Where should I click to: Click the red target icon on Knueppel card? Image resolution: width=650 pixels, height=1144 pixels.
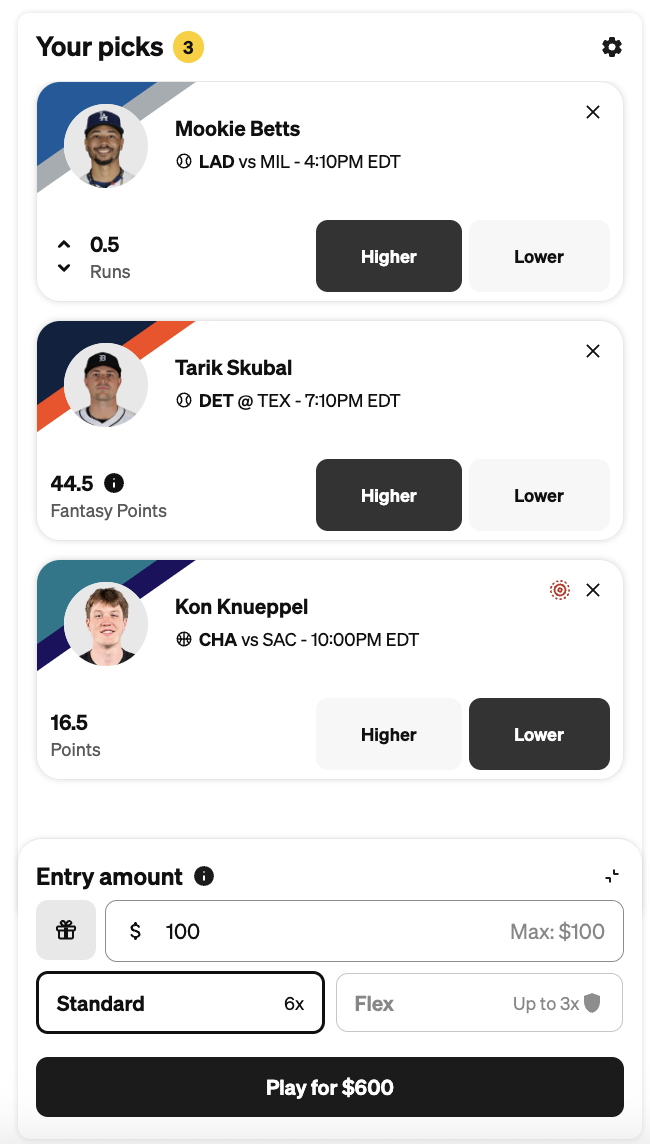click(x=560, y=590)
